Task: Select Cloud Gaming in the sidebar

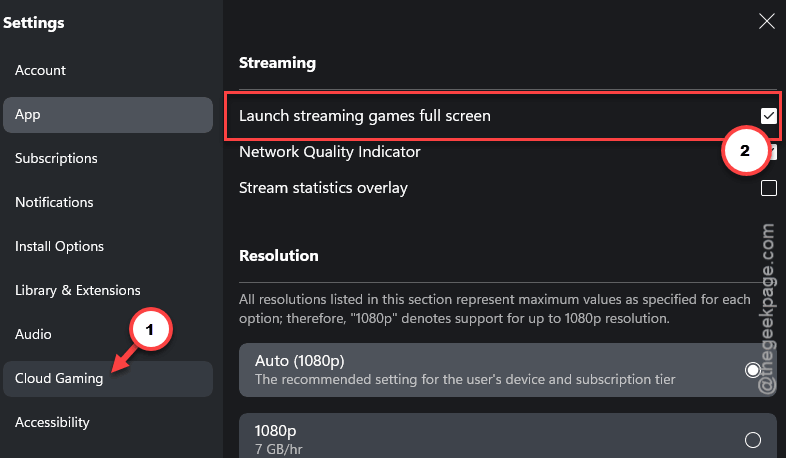Action: coord(108,379)
